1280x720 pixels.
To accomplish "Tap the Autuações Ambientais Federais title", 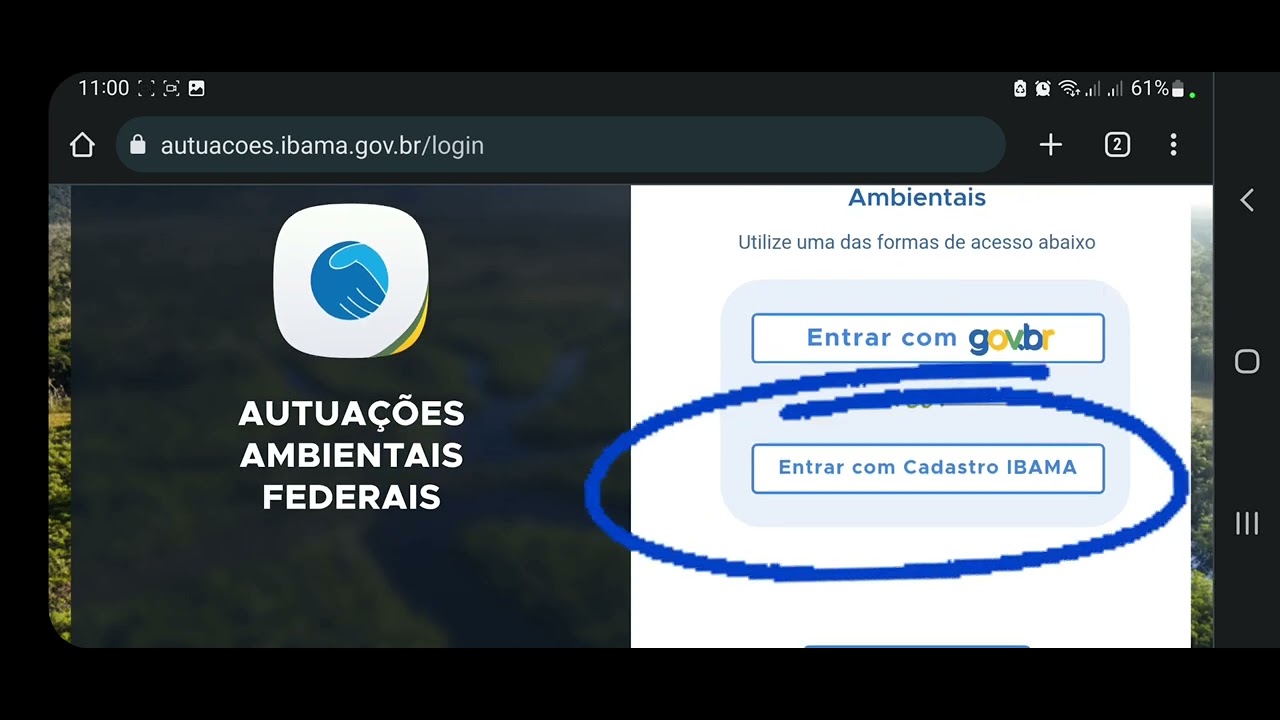I will (352, 455).
